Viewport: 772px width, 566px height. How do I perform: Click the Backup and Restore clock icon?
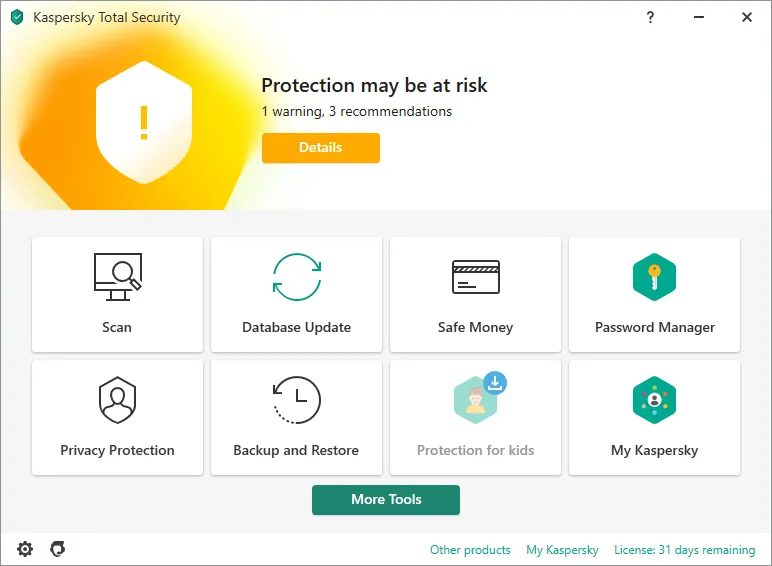click(297, 400)
